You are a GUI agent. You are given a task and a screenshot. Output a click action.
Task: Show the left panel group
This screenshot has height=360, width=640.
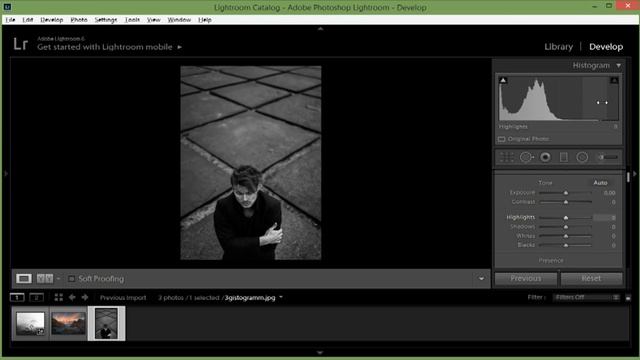(6, 174)
